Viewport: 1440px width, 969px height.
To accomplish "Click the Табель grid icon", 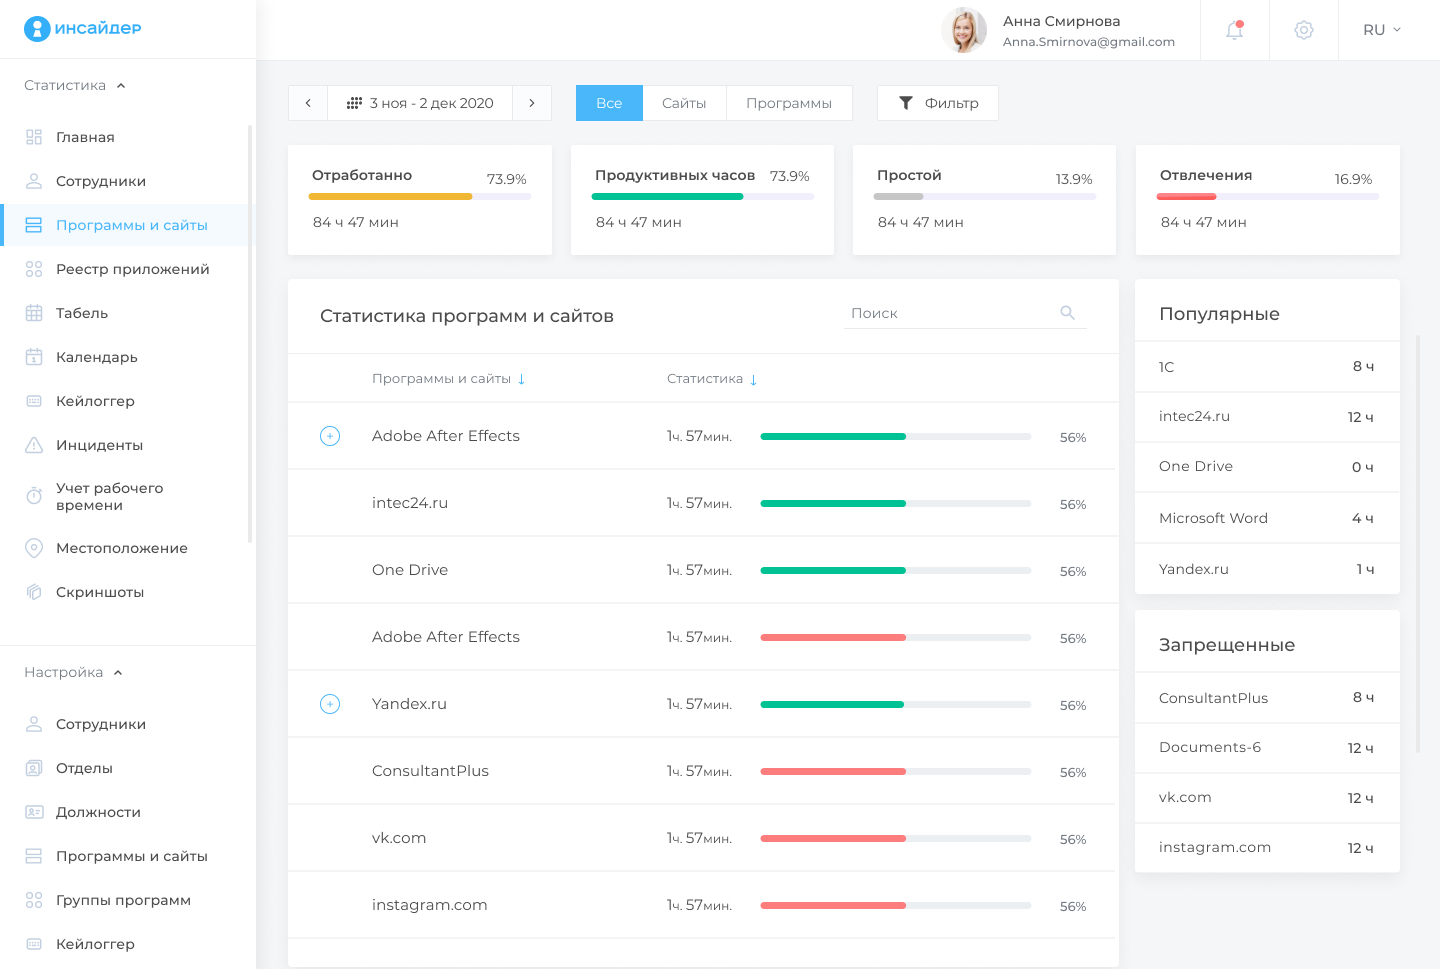I will coord(34,313).
